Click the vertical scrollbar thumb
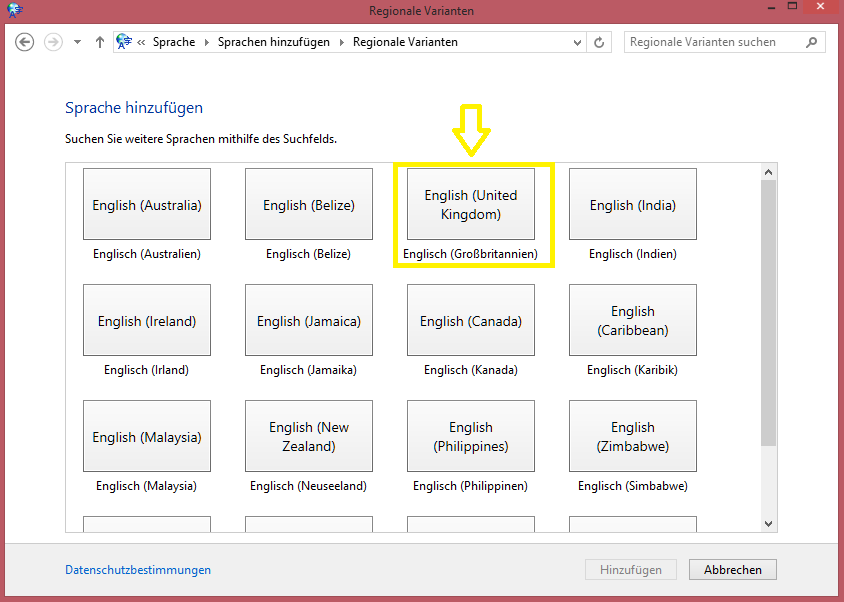 coord(769,313)
